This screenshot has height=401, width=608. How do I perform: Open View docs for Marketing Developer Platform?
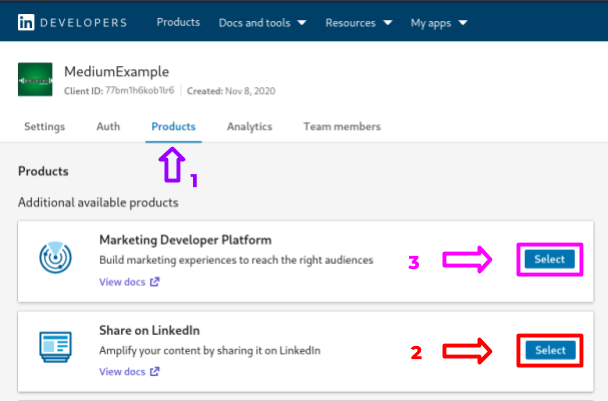tap(123, 282)
